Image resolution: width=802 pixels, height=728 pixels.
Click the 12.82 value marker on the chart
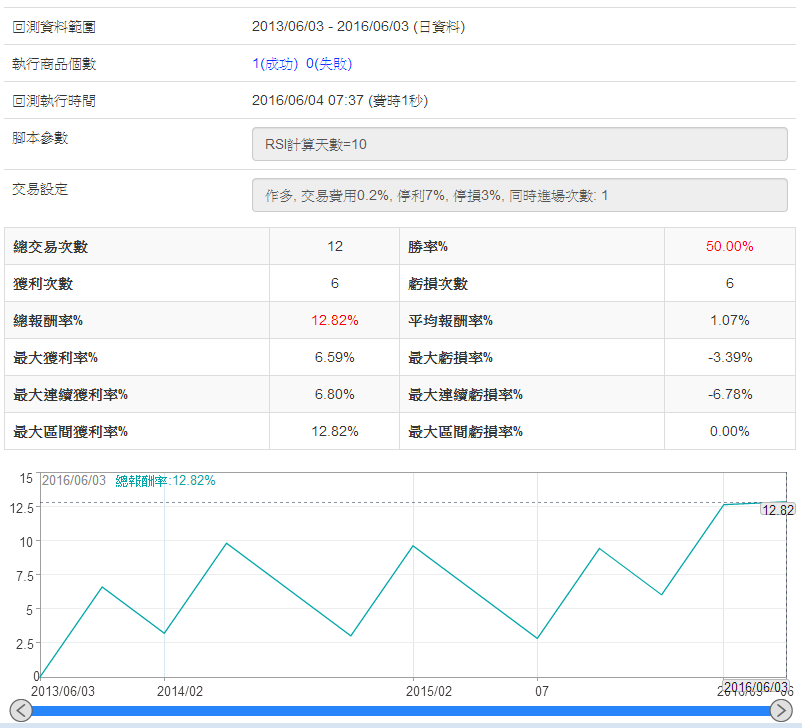click(777, 510)
